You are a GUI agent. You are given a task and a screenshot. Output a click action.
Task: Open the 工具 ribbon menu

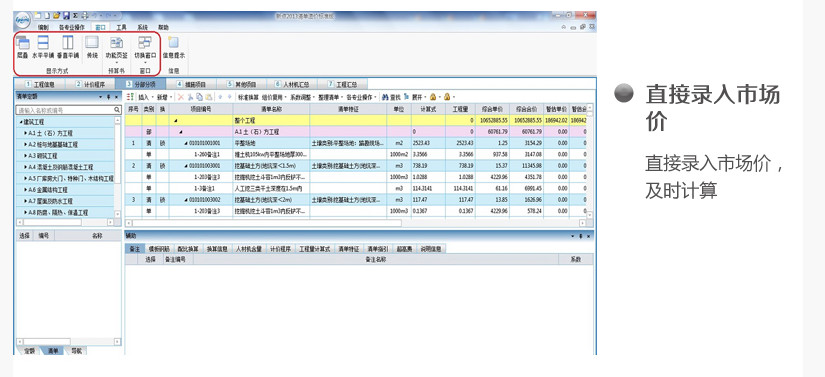coord(122,27)
